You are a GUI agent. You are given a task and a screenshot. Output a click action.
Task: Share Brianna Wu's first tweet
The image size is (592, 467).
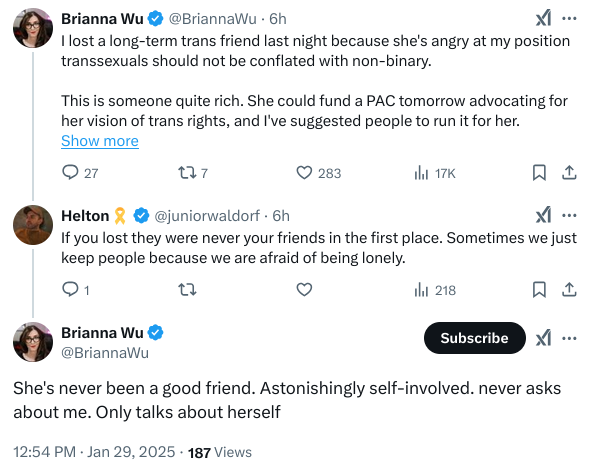click(569, 173)
